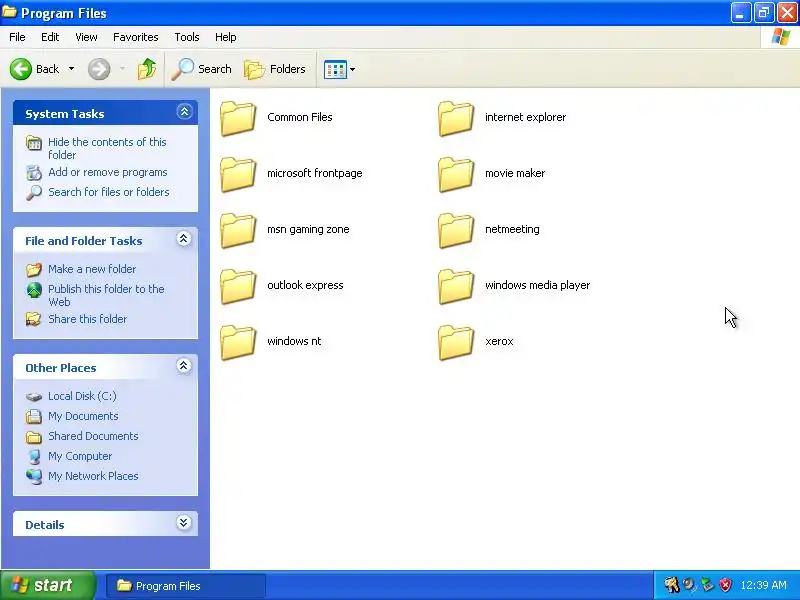
Task: Select the movie maker folder icon
Action: click(456, 174)
